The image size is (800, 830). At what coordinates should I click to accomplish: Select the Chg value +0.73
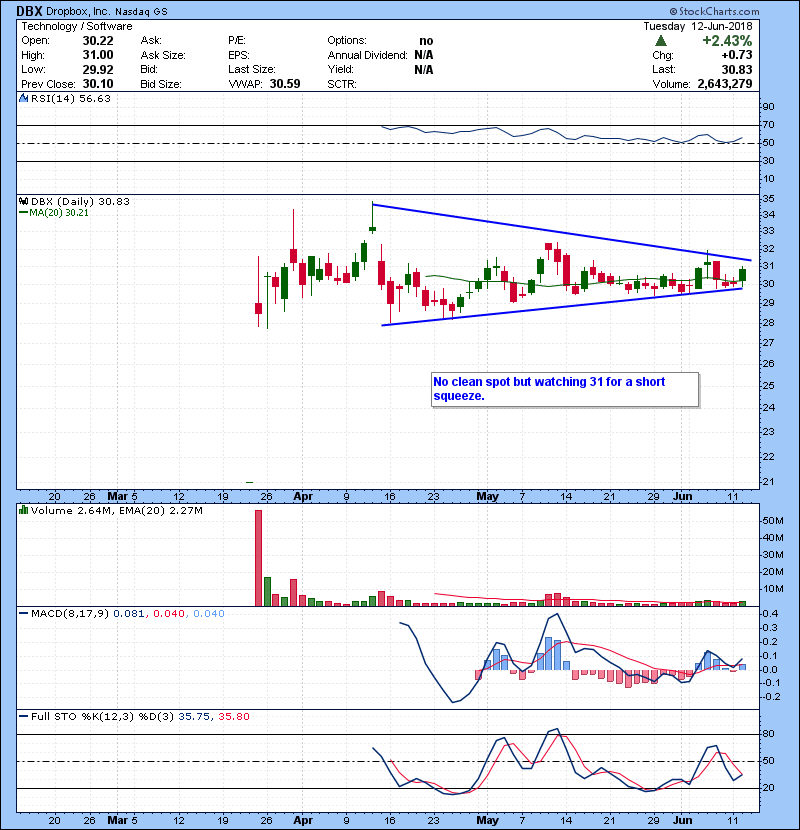[x=736, y=55]
